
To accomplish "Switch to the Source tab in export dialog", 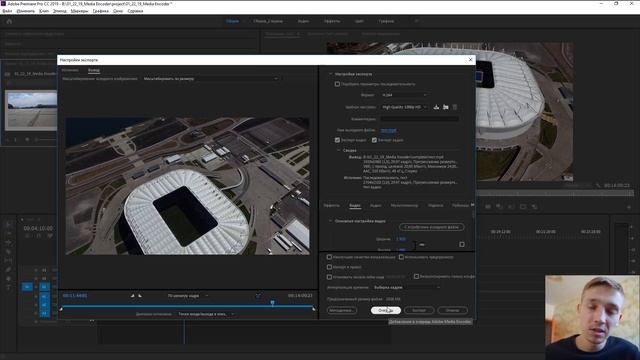I will [x=70, y=70].
